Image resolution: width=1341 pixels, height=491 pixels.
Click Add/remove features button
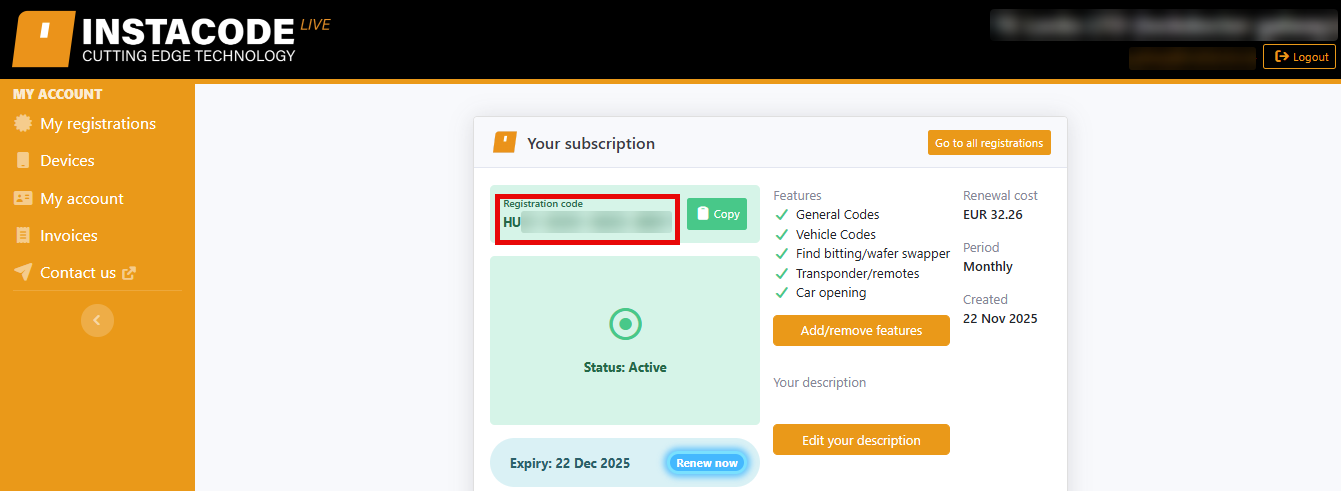[861, 330]
